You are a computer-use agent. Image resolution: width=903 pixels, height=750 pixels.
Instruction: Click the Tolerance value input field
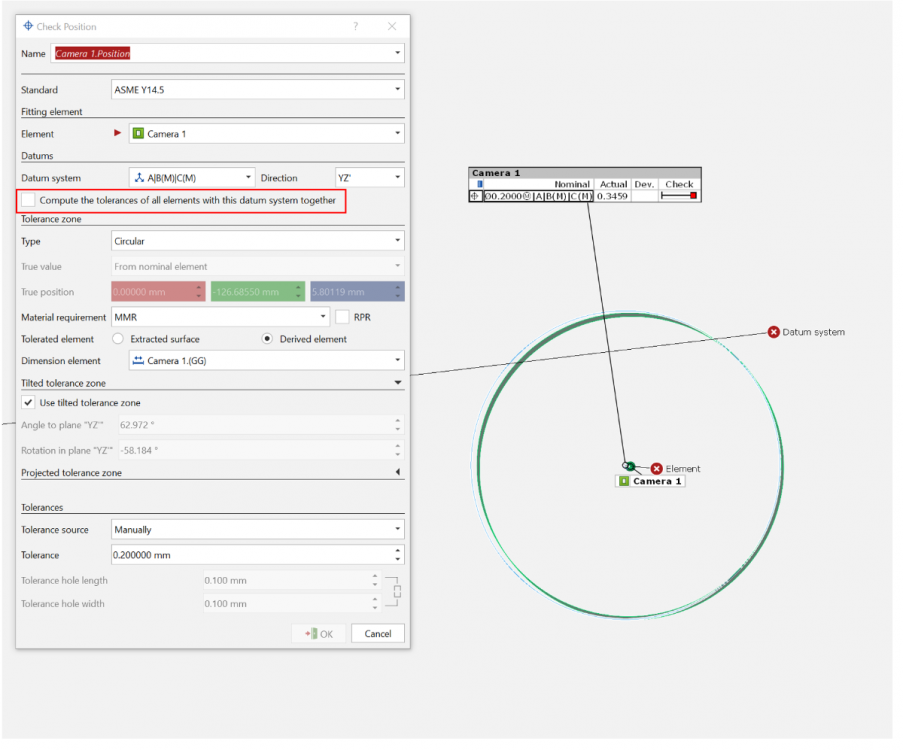coord(250,555)
